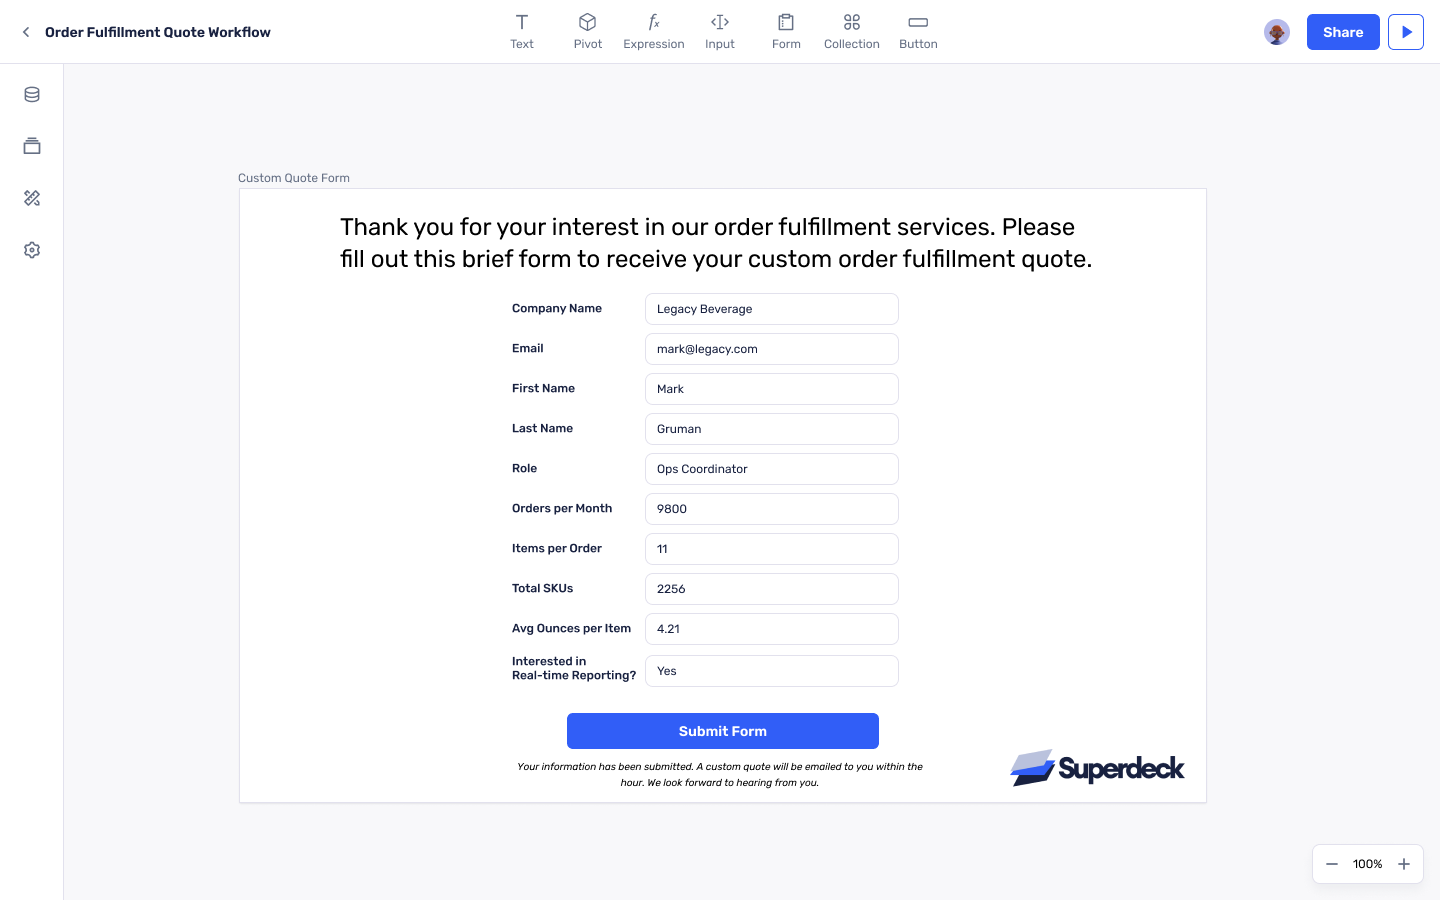Open the Real-time Reporting field showing Yes
This screenshot has height=900, width=1440.
pyautogui.click(x=772, y=671)
